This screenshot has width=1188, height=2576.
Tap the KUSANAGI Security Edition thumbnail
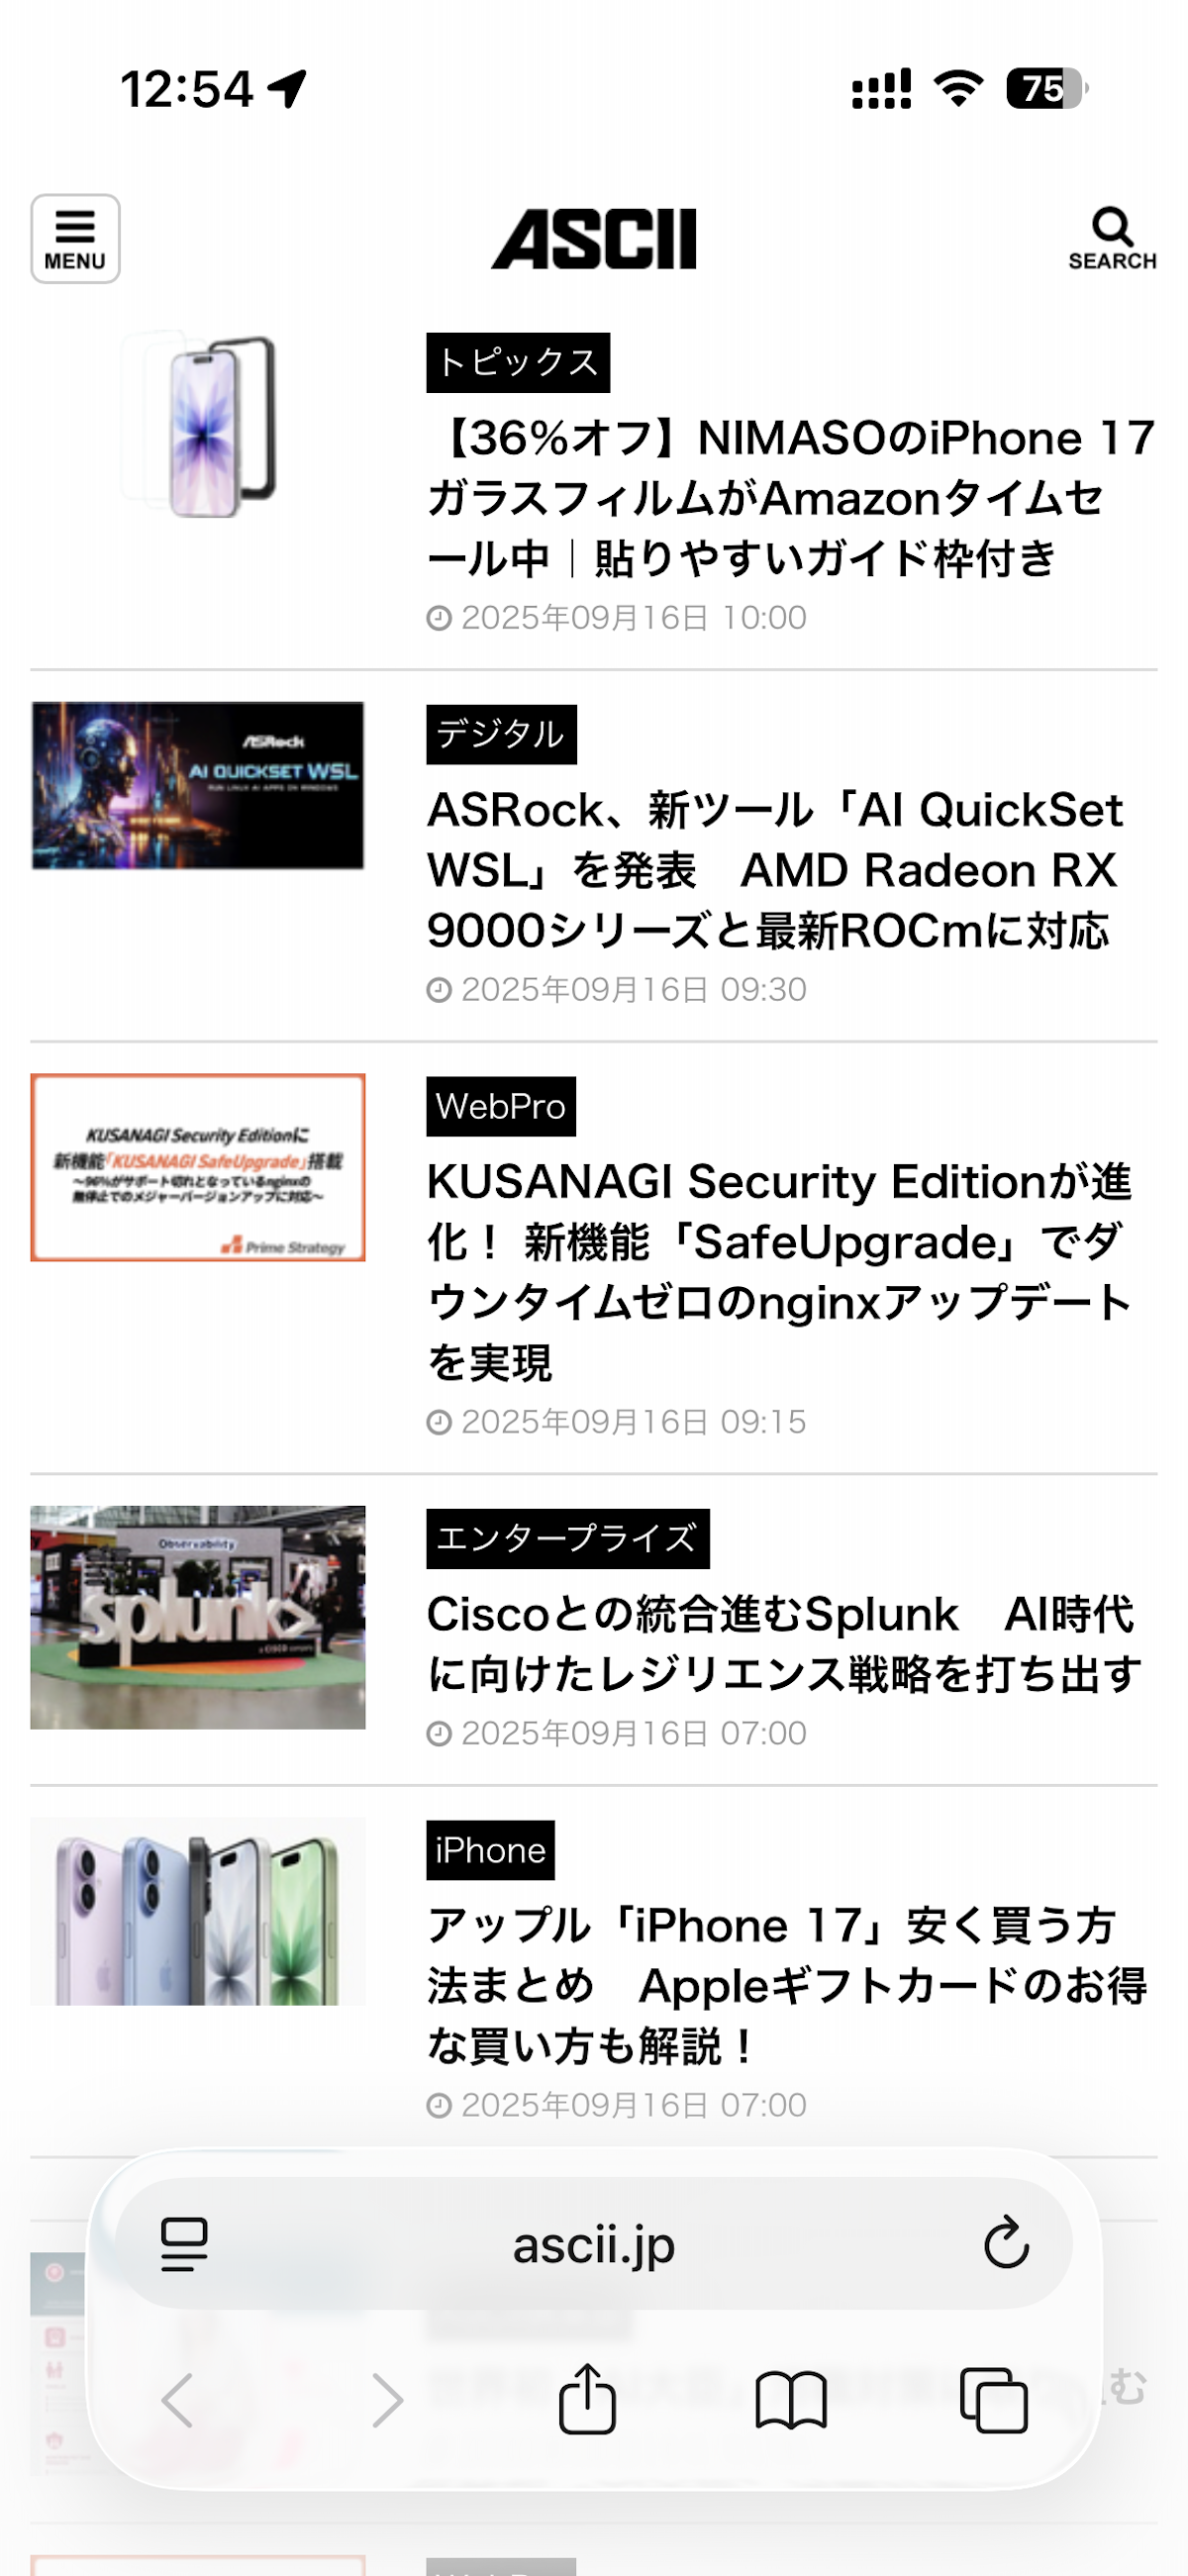[x=198, y=1167]
